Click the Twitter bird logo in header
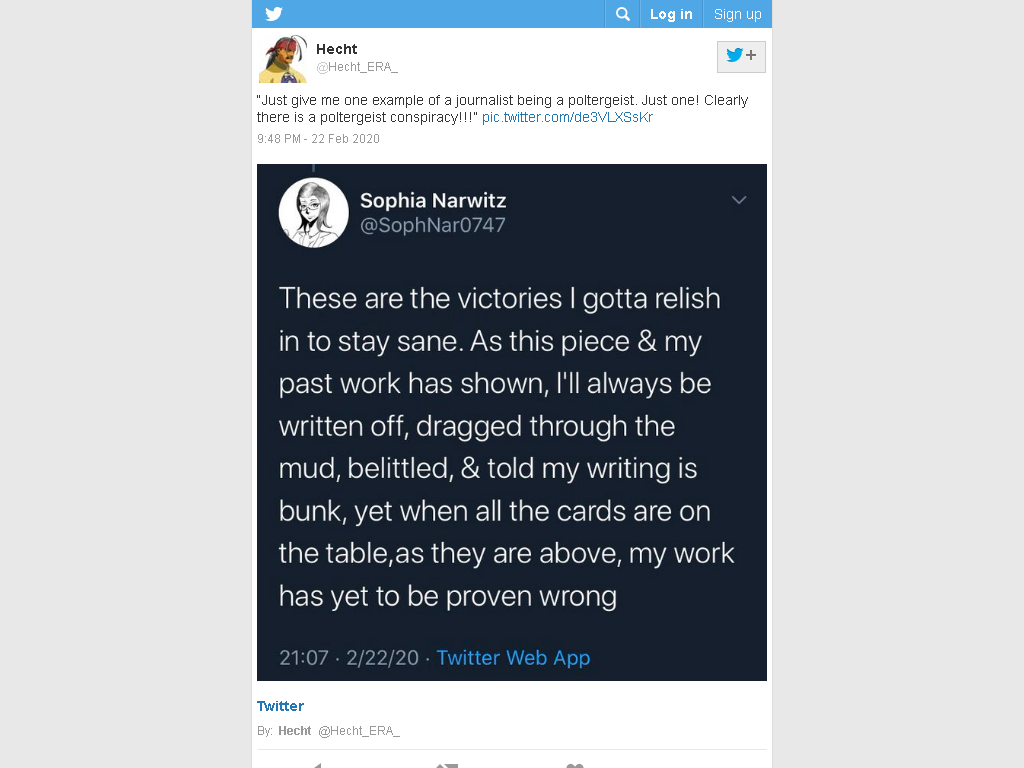Screen dimensions: 1024x768 274,14
